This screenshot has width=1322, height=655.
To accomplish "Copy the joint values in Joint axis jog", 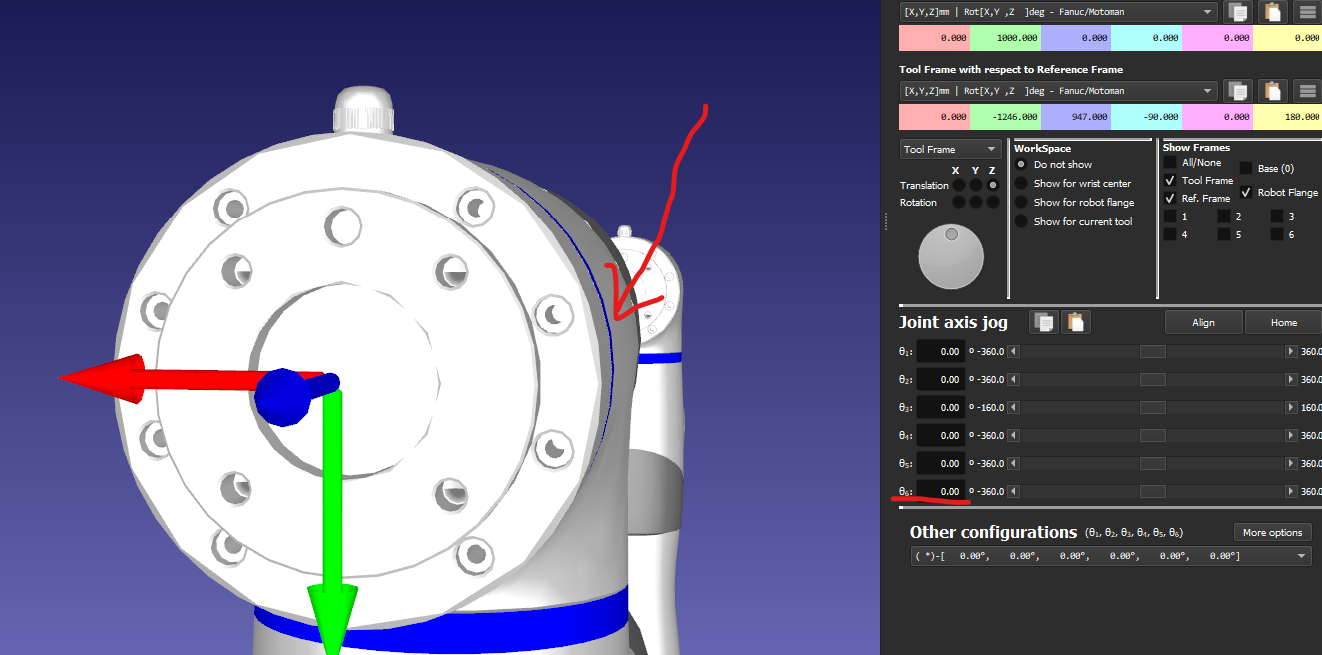I will tap(1044, 322).
